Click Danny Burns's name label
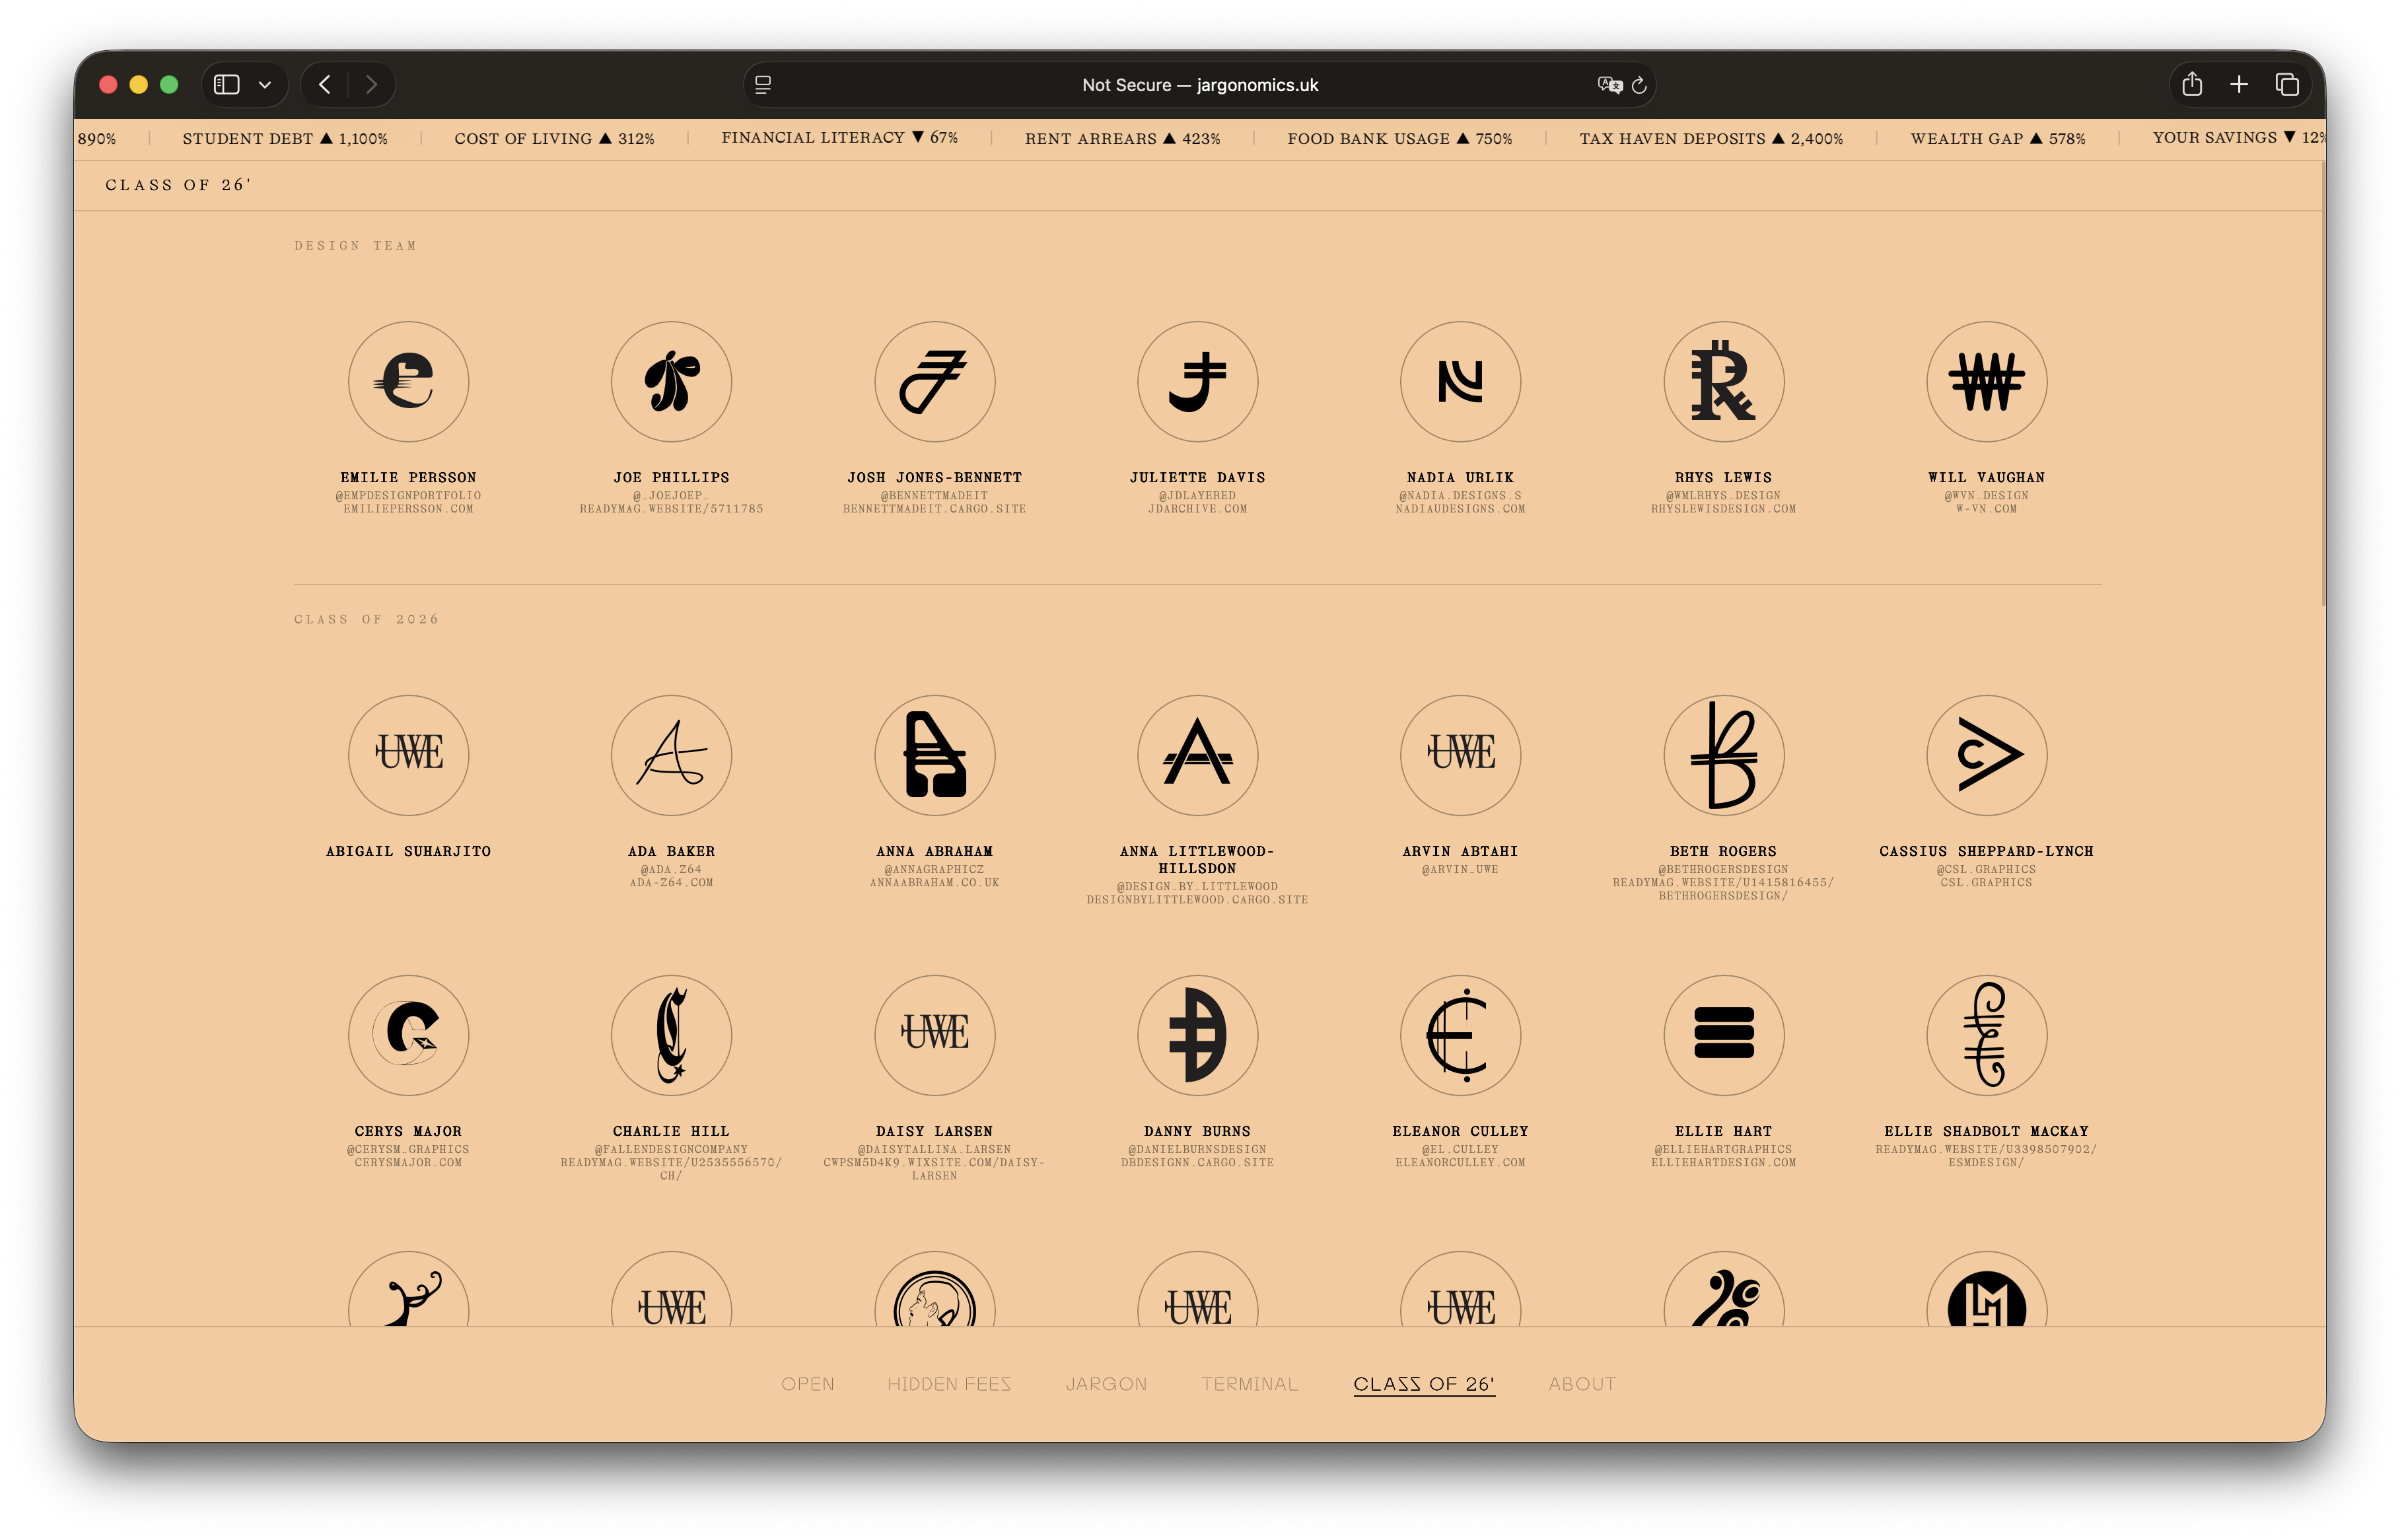Image resolution: width=2400 pixels, height=1540 pixels. coord(1197,1131)
